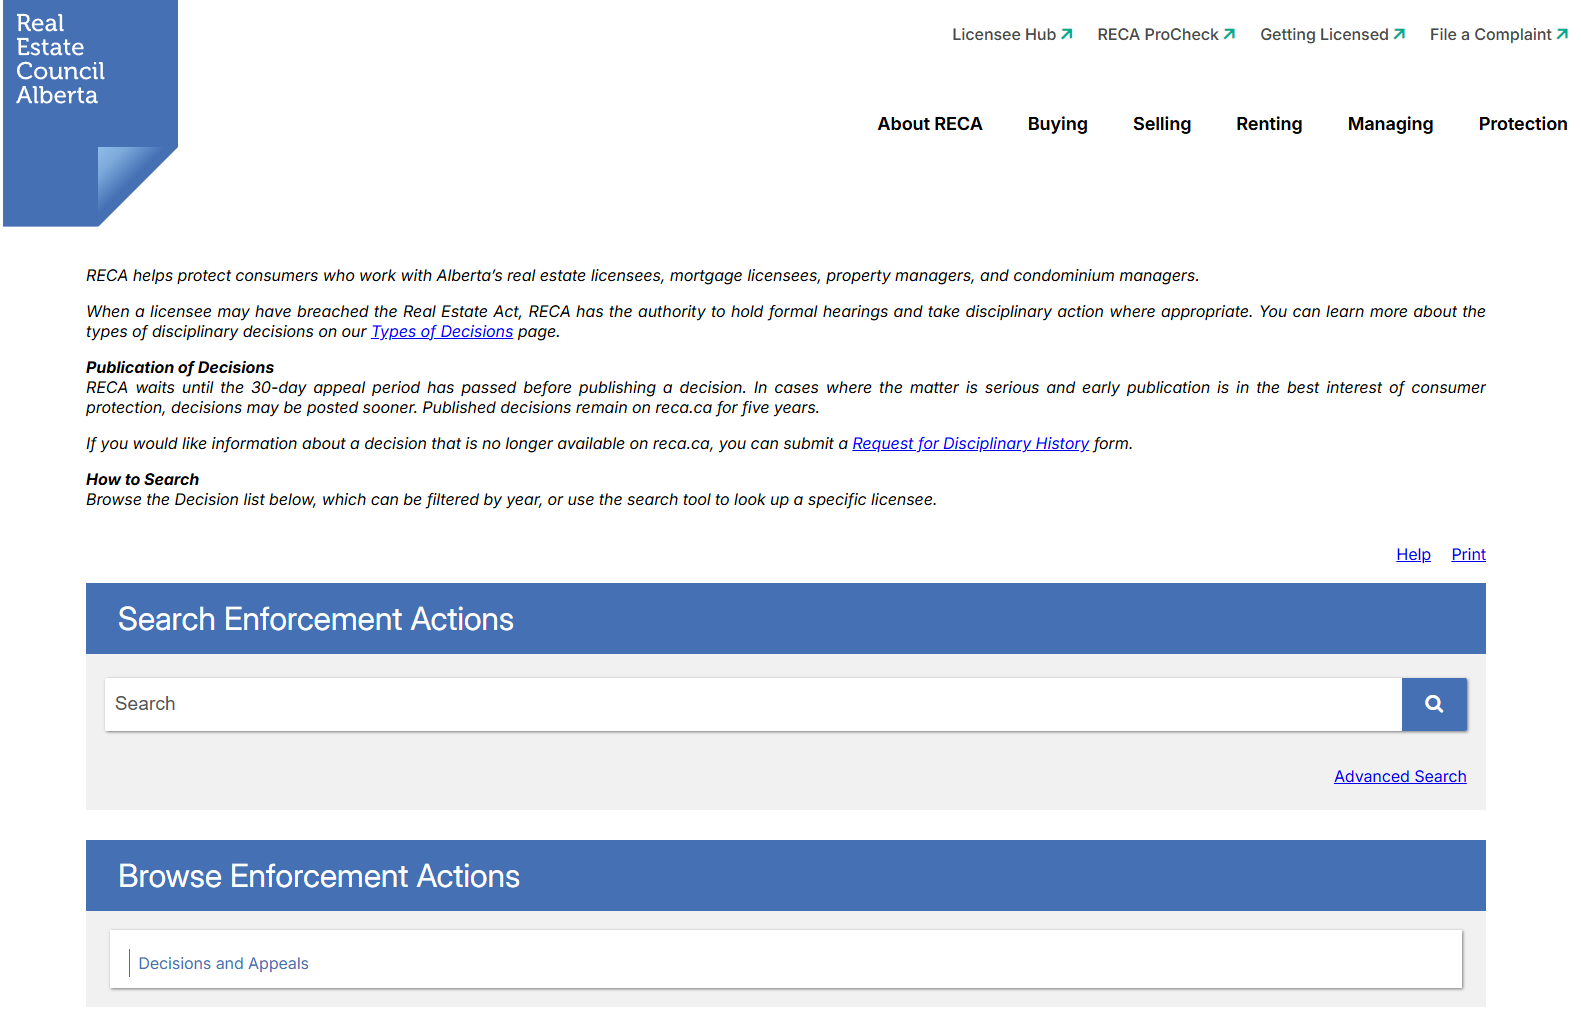Click the arrow icon beside Licensee Hub
Viewport: 1581px width, 1014px height.
pos(1067,34)
